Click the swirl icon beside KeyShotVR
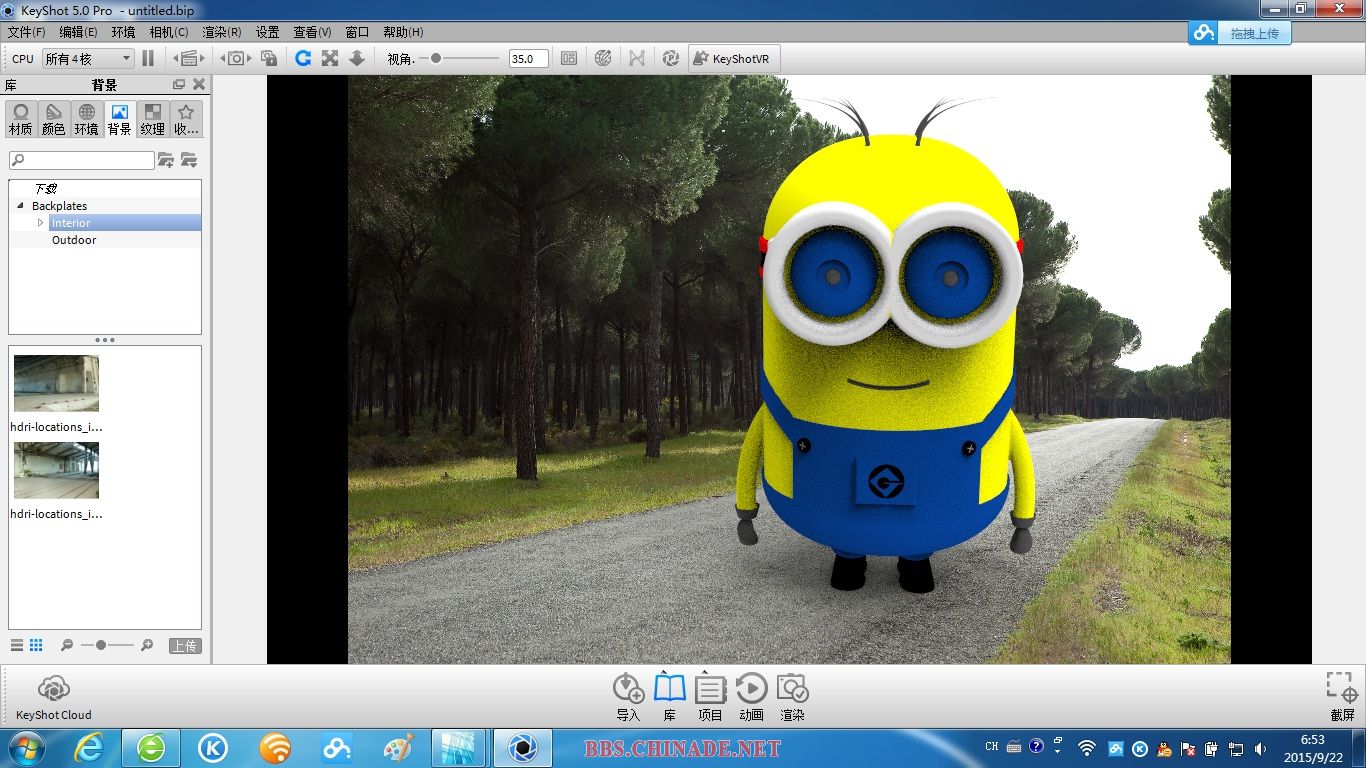The image size is (1366, 768). [671, 58]
